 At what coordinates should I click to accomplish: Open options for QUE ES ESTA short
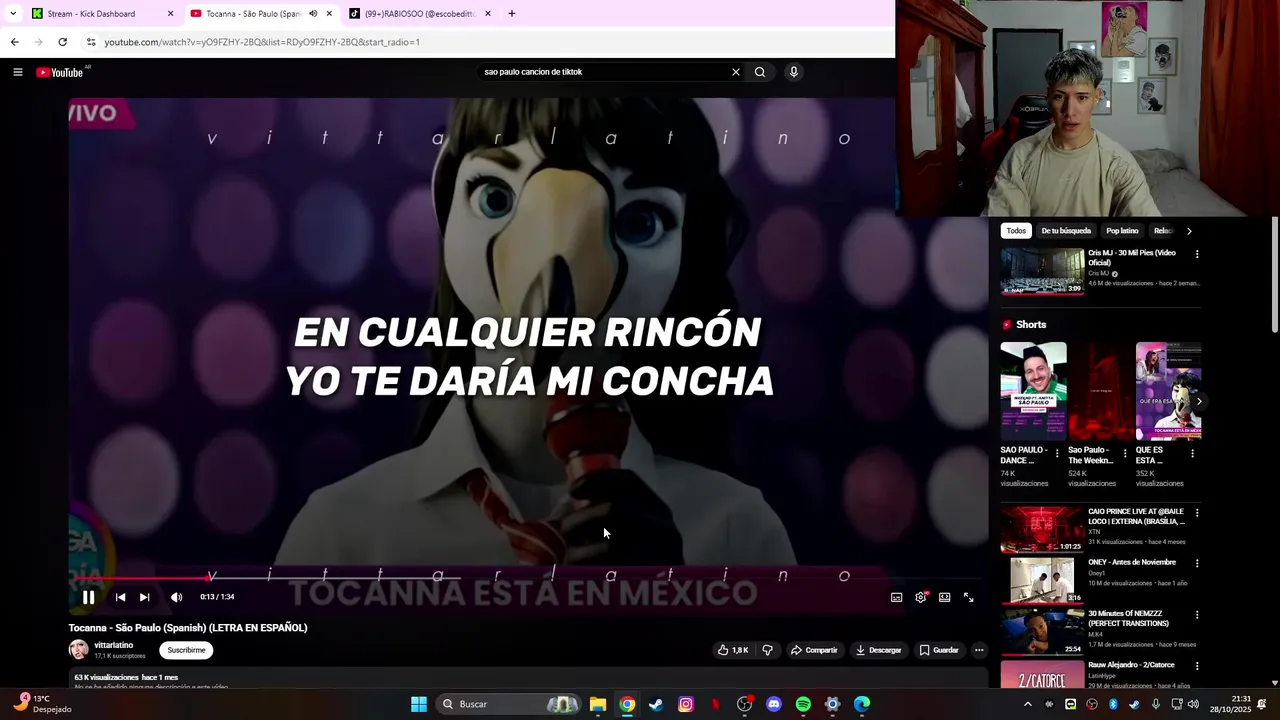(1192, 453)
